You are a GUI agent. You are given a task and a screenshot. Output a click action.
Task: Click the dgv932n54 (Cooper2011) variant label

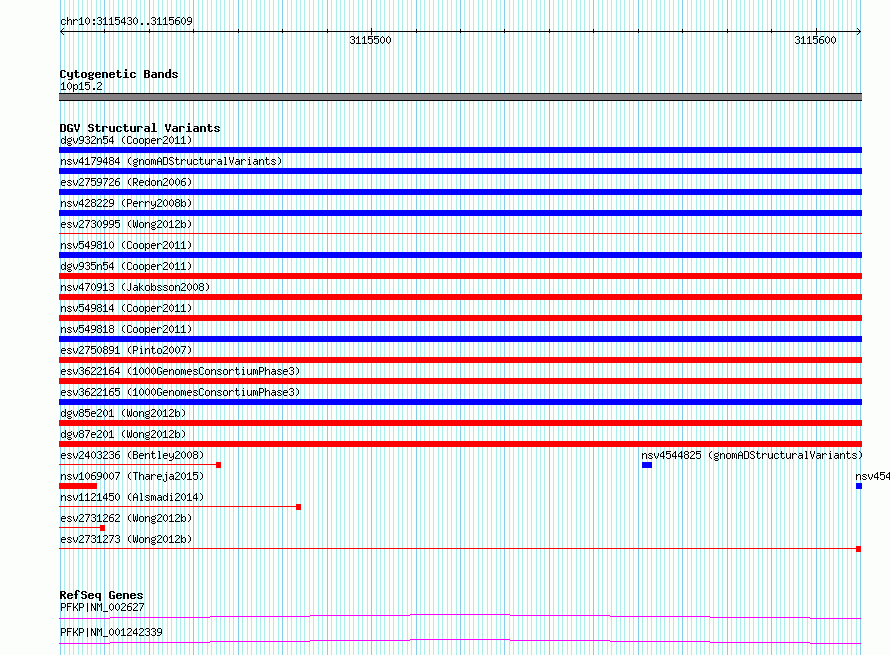(x=126, y=140)
